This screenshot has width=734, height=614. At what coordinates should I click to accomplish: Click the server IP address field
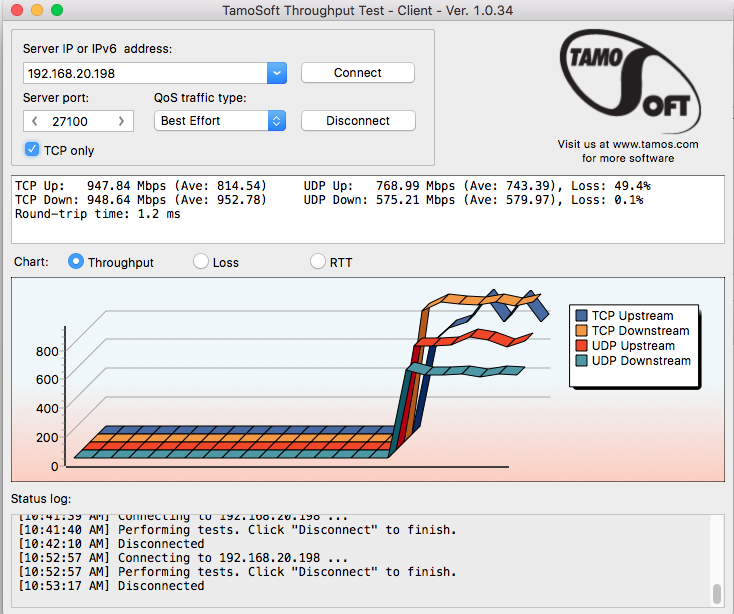[145, 73]
